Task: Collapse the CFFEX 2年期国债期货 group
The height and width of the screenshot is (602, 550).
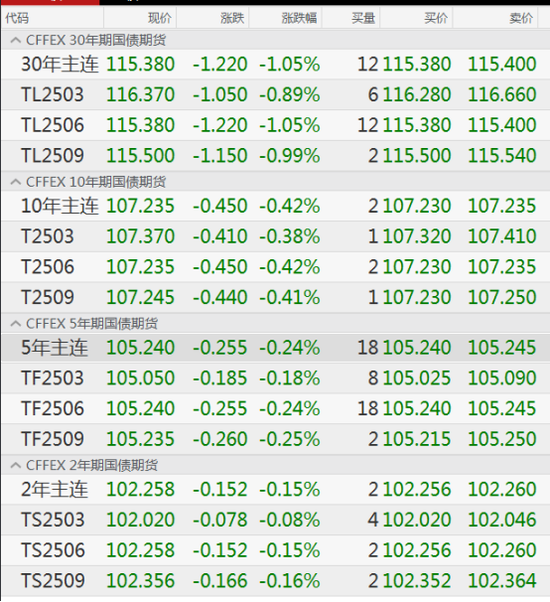Action: pyautogui.click(x=15, y=465)
